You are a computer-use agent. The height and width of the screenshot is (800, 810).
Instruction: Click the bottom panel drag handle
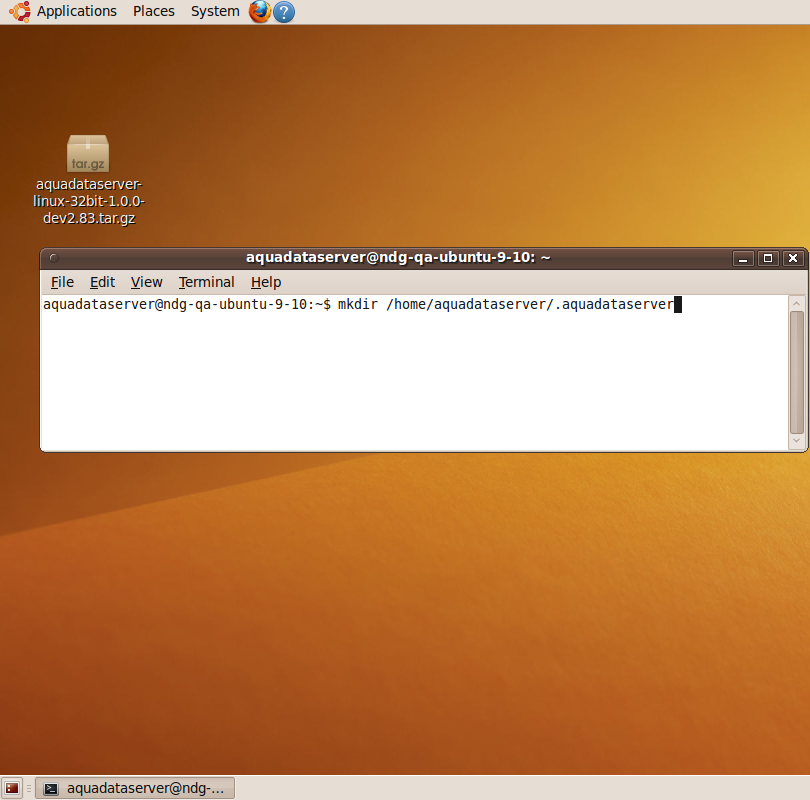pyautogui.click(x=29, y=788)
